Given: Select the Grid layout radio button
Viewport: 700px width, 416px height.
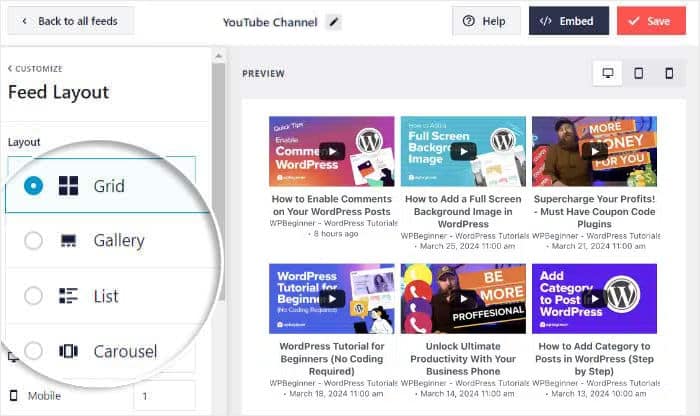Looking at the screenshot, I should point(33,186).
